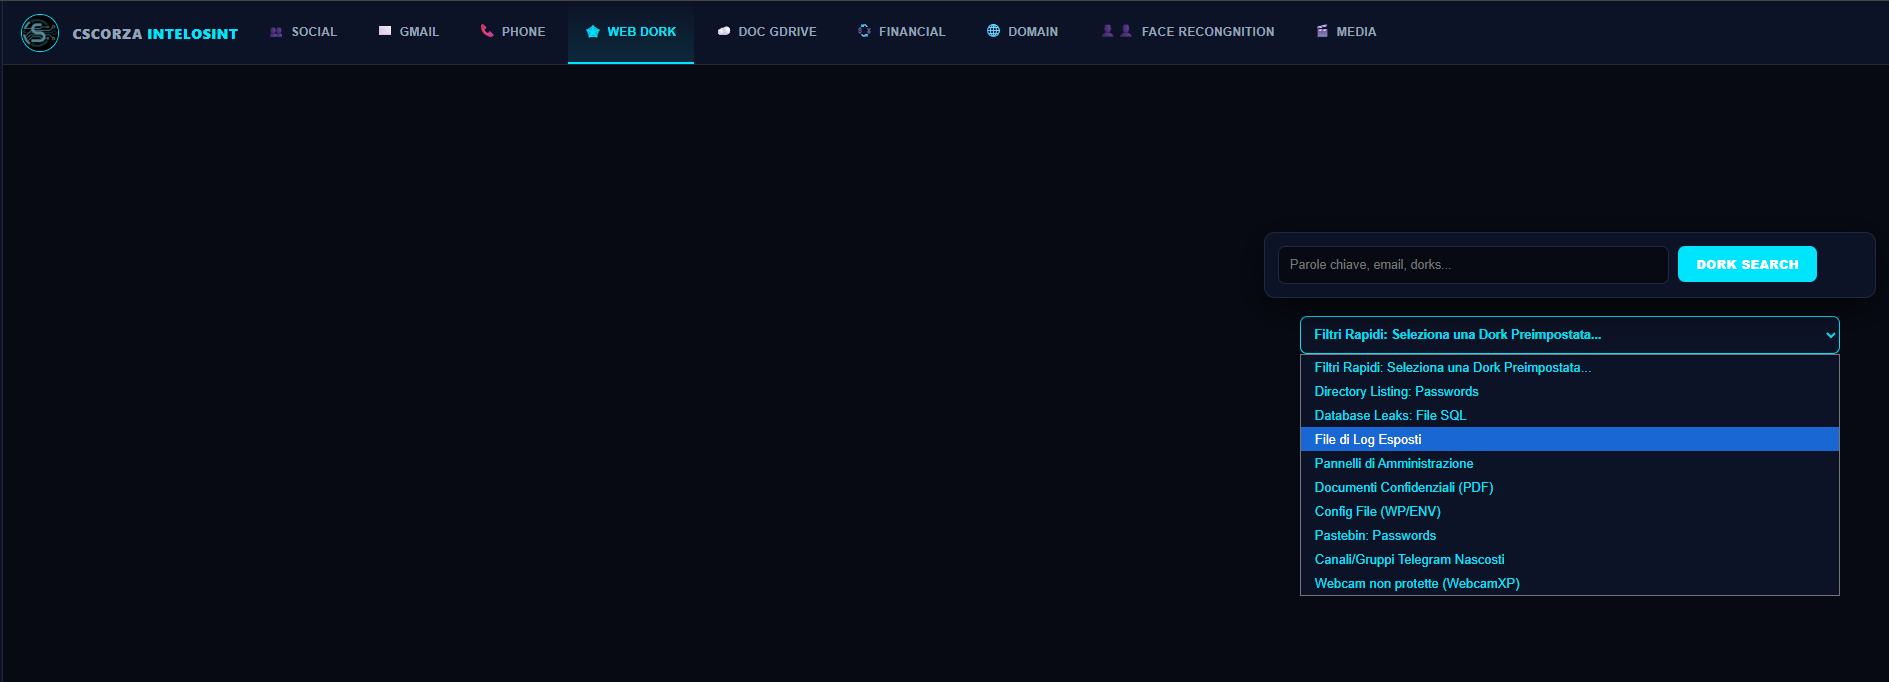The image size is (1889, 682).
Task: Open the DOC GDRIVE tab
Action: point(767,32)
